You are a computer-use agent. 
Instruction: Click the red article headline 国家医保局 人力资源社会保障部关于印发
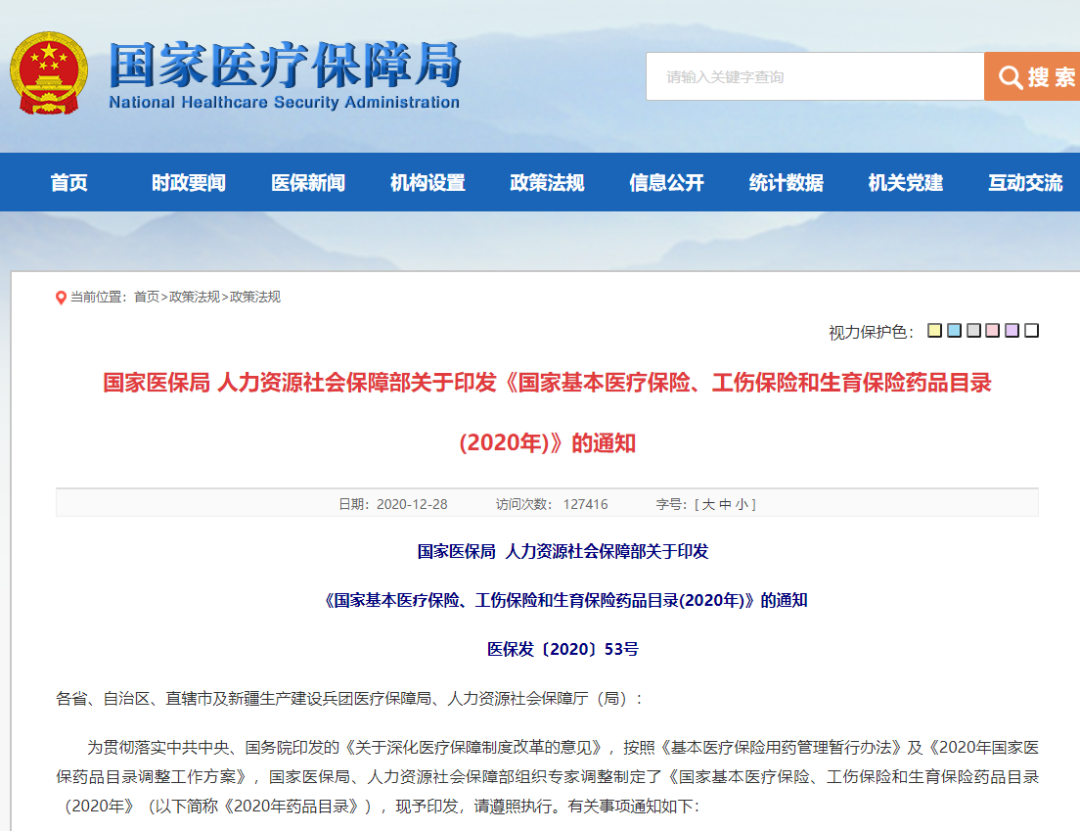pyautogui.click(x=547, y=412)
